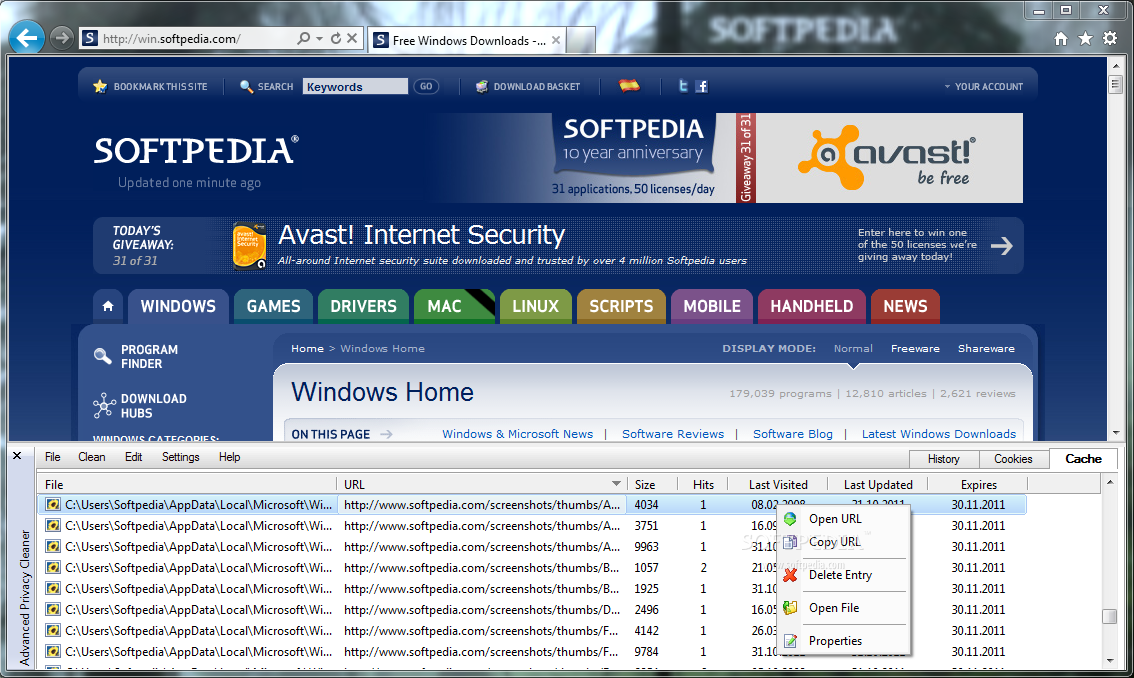Open Windows & Microsoft News link
Viewport: 1134px width, 678px height.
tap(517, 434)
